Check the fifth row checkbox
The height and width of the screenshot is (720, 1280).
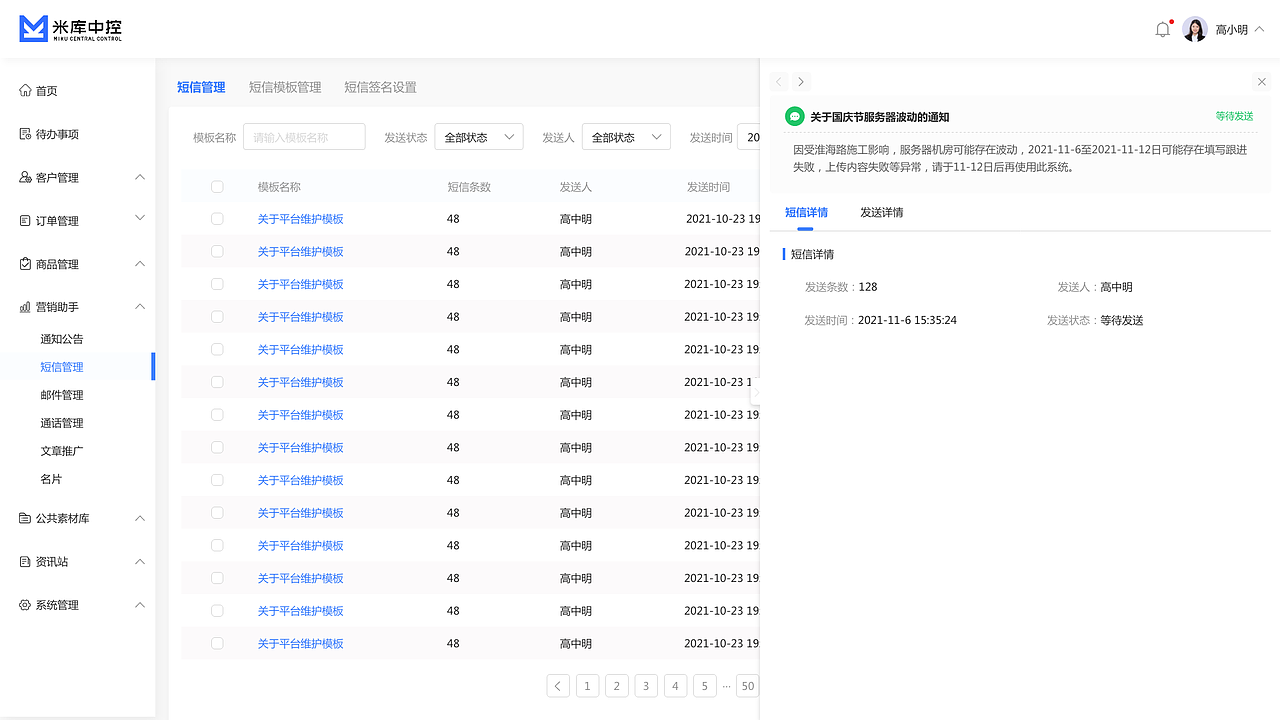pos(217,350)
